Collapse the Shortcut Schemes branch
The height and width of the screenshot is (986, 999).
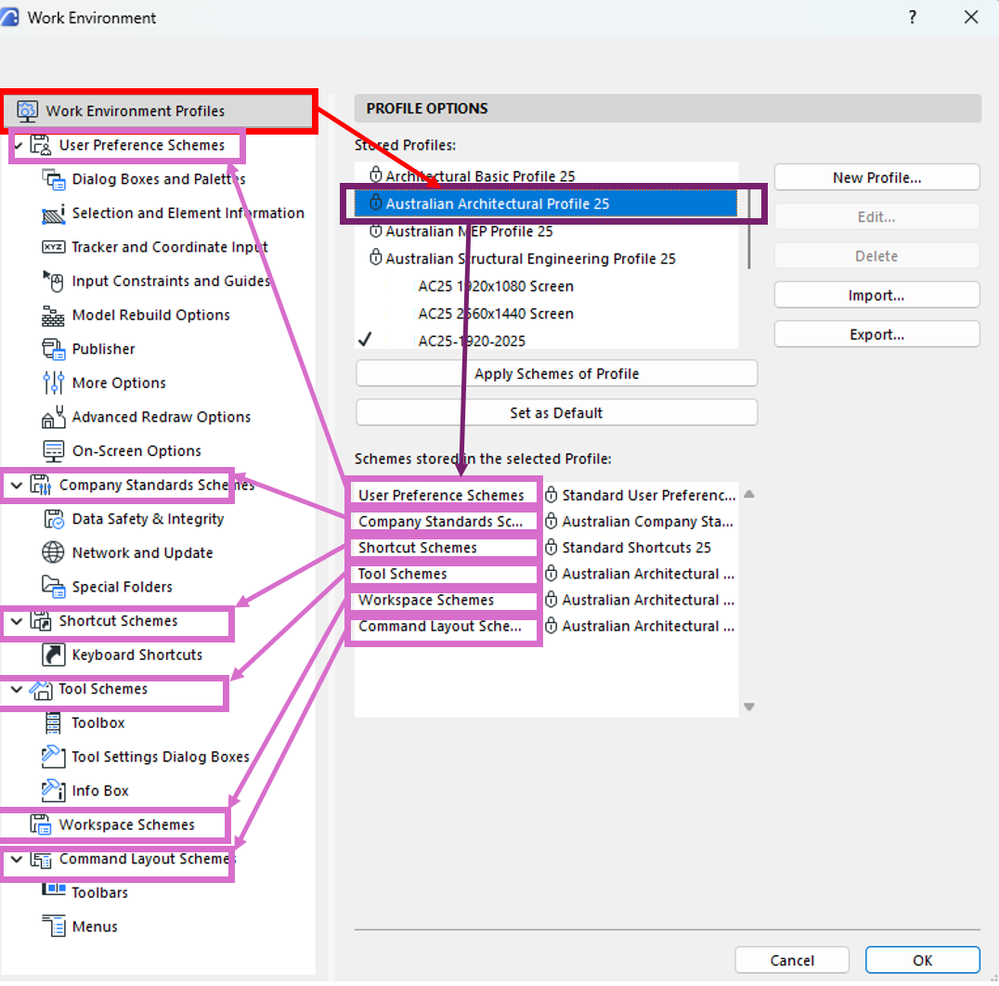[17, 621]
